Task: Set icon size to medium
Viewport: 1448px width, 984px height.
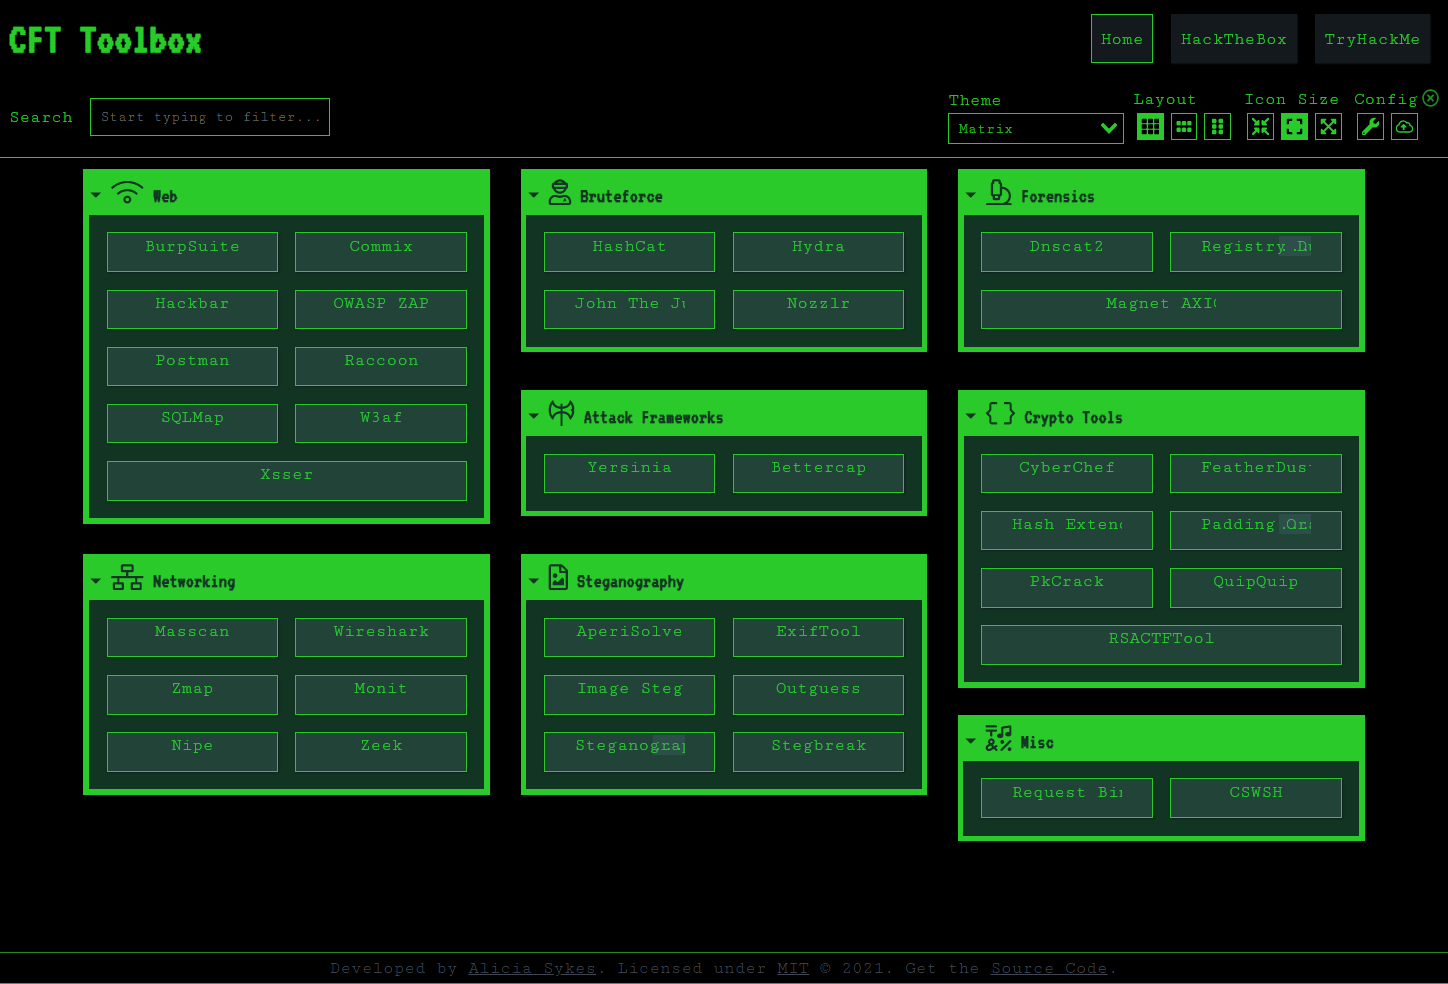Action: 1294,127
